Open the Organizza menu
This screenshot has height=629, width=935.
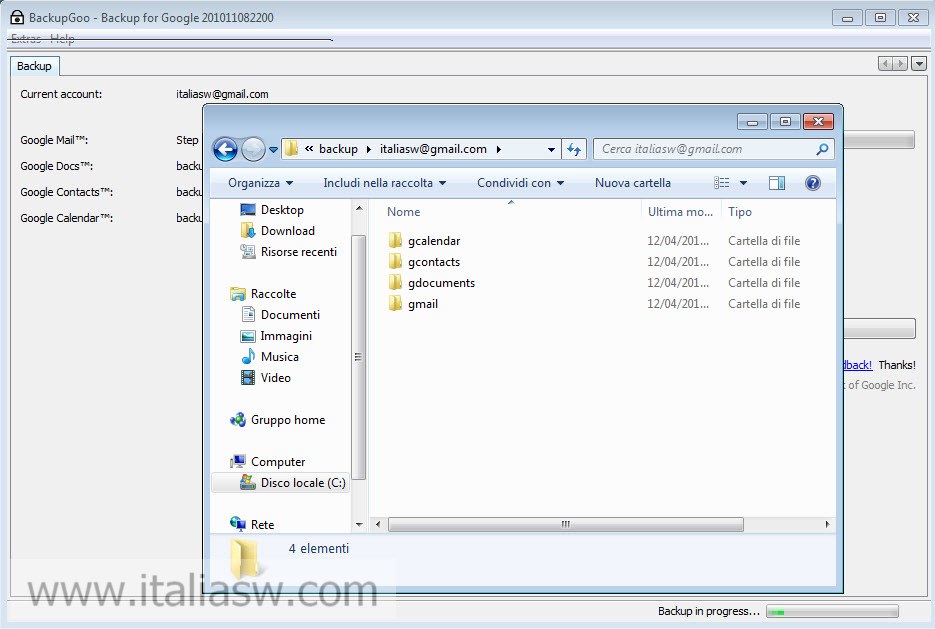pyautogui.click(x=260, y=183)
